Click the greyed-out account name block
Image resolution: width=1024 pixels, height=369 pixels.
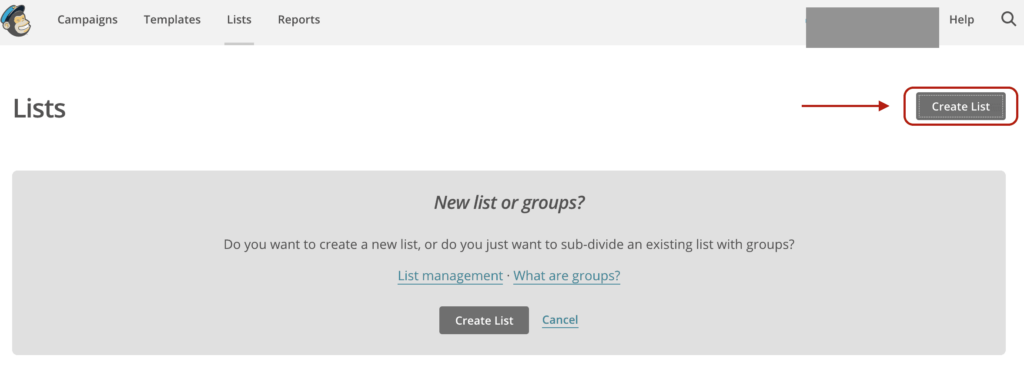click(x=872, y=27)
